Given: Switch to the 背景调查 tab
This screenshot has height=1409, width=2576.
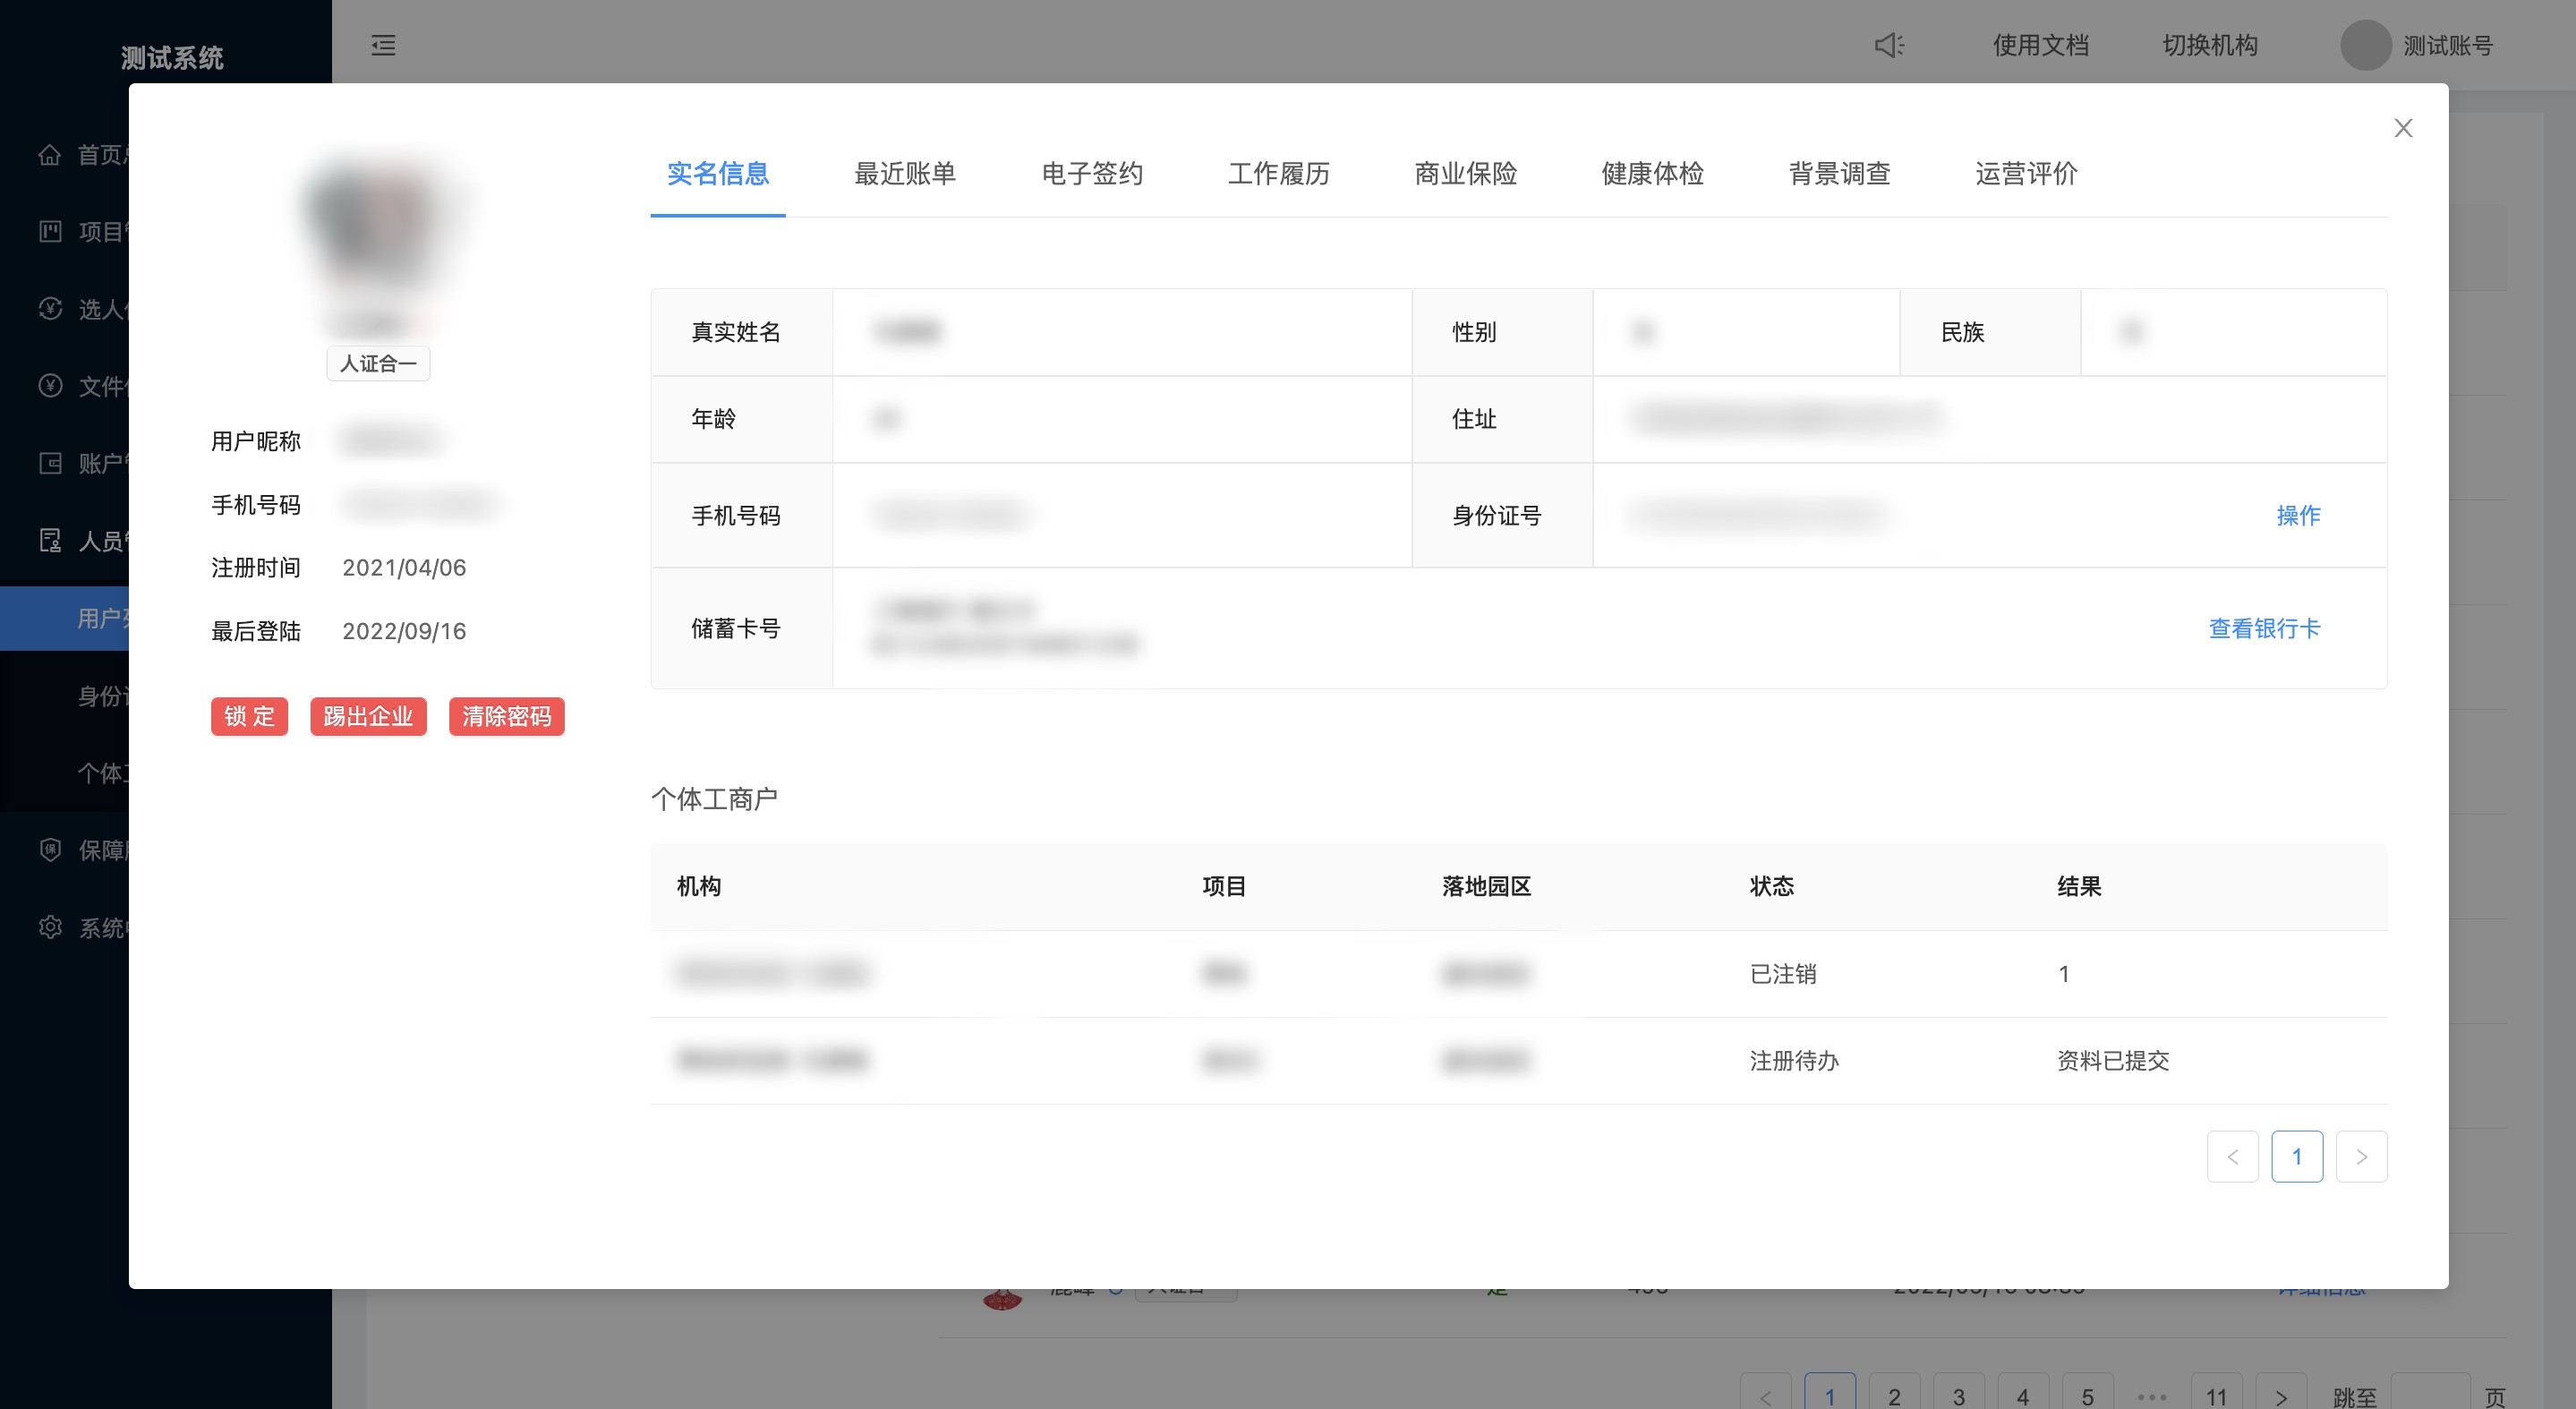Looking at the screenshot, I should (x=1838, y=174).
